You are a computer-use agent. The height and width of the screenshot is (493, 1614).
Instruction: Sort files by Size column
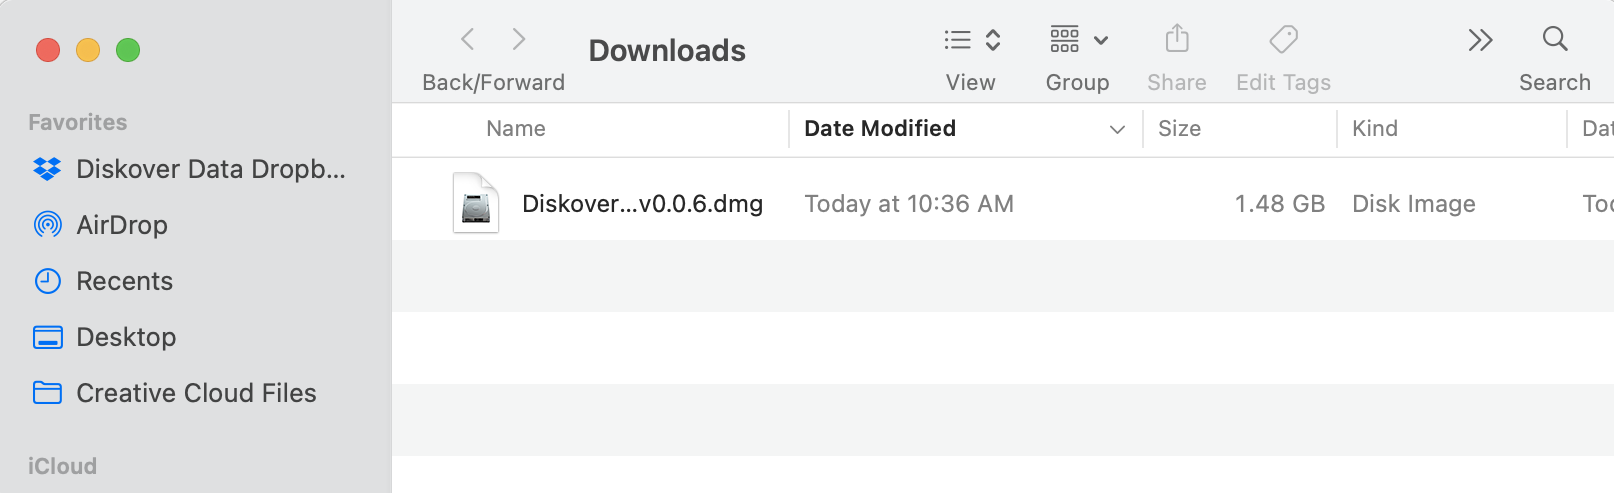coord(1180,129)
